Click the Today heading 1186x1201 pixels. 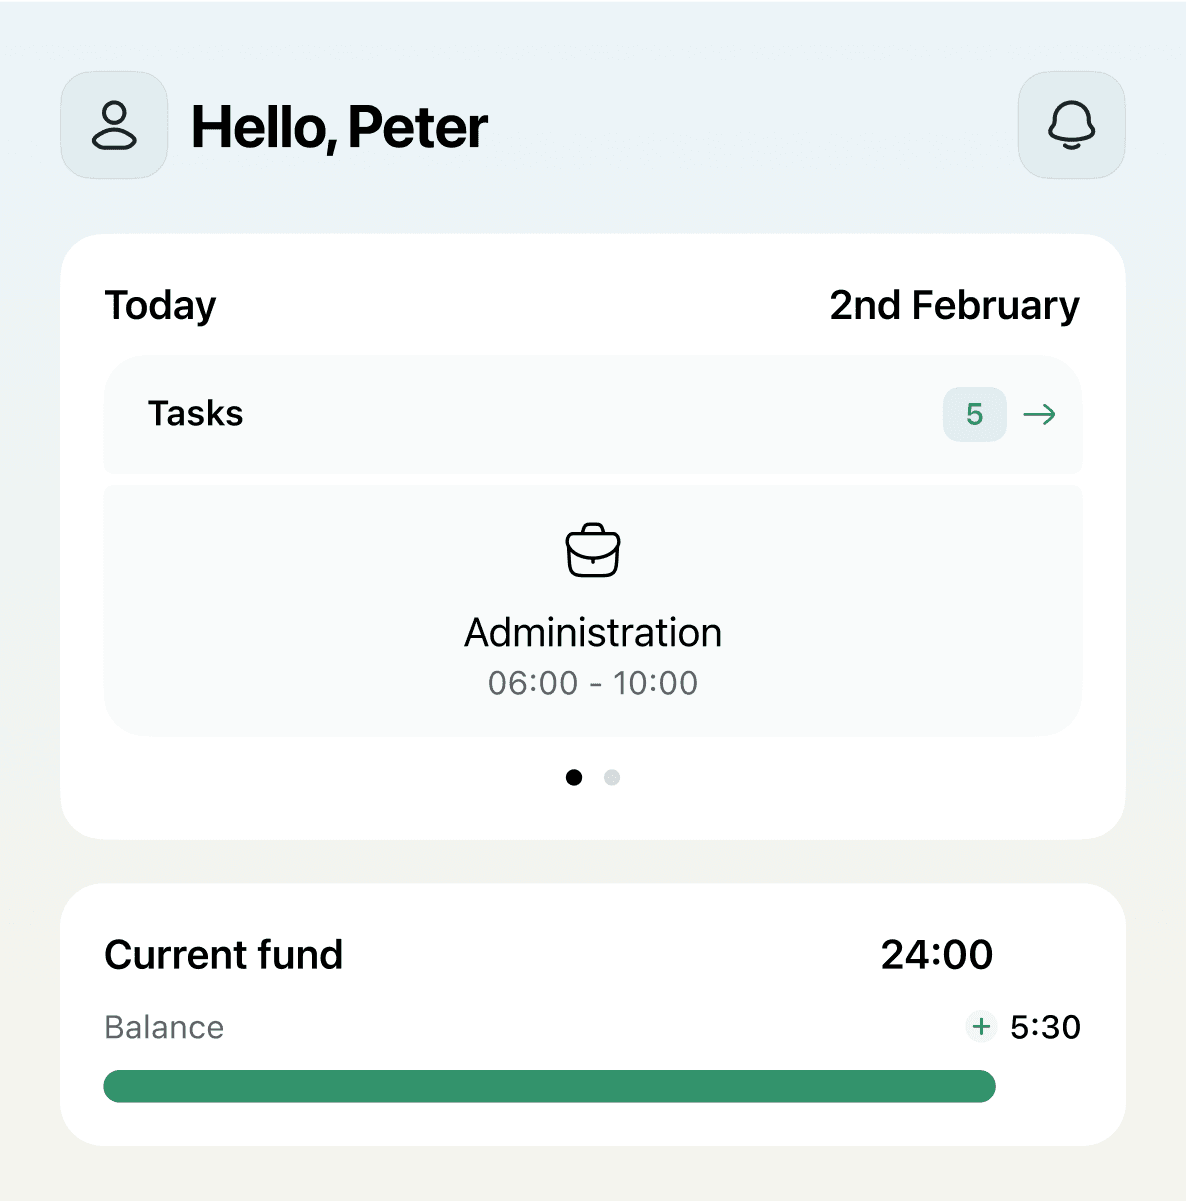160,306
